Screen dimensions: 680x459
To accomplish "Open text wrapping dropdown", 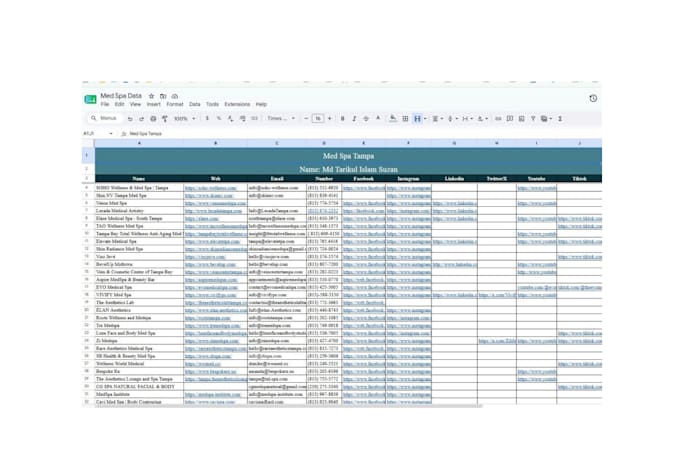I will click(467, 118).
